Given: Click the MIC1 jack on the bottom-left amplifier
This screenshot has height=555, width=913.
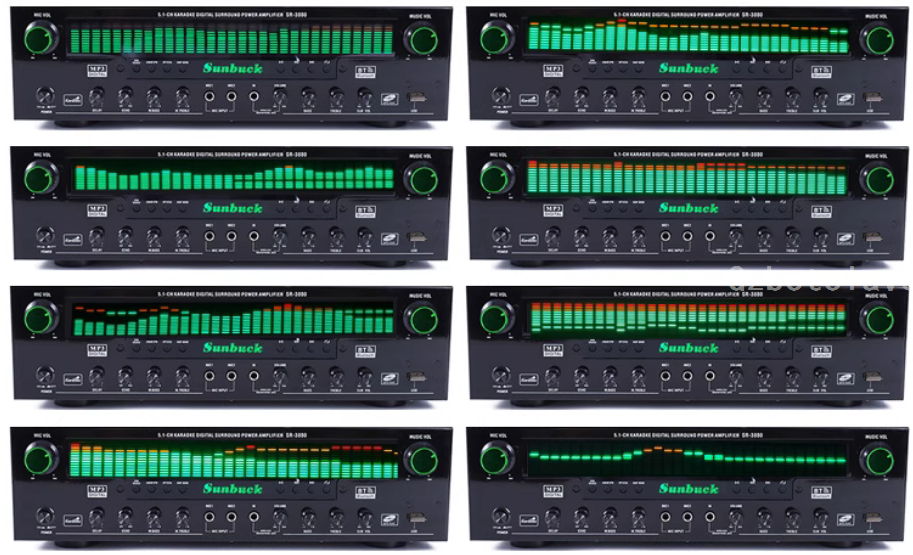Looking at the screenshot, I should 209,516.
